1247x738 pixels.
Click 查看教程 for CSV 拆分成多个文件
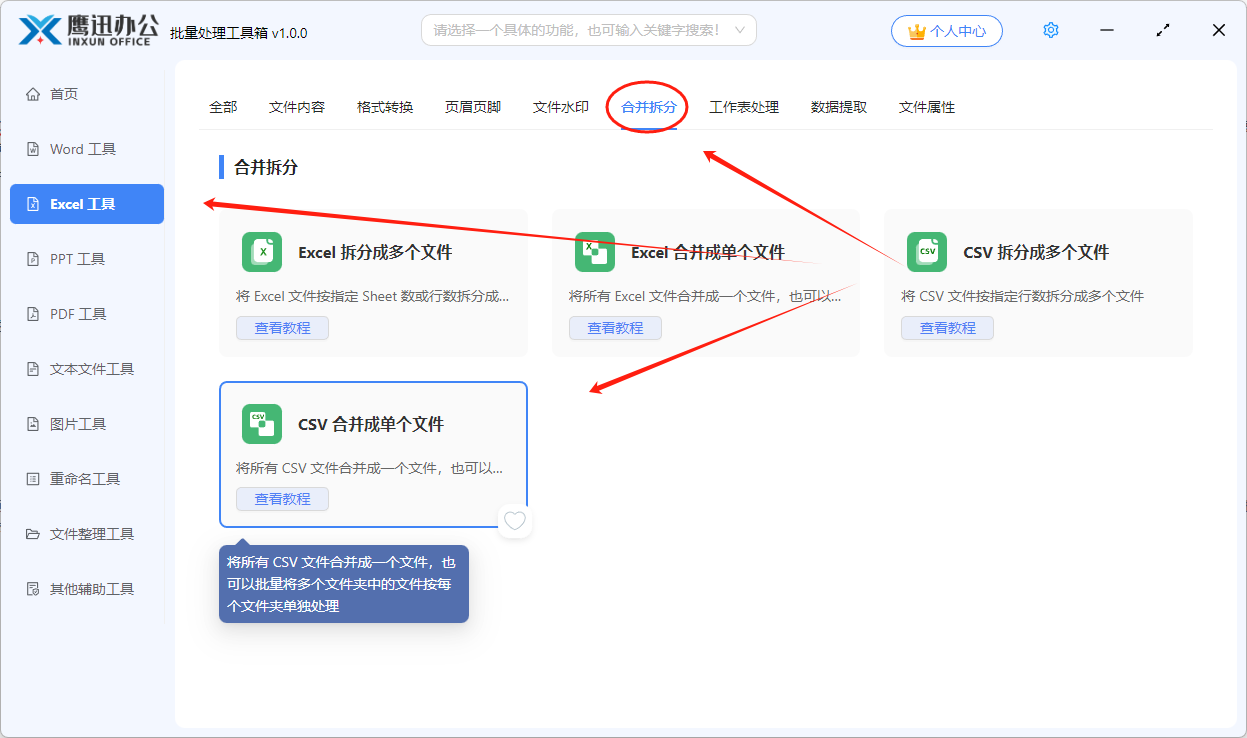(947, 327)
